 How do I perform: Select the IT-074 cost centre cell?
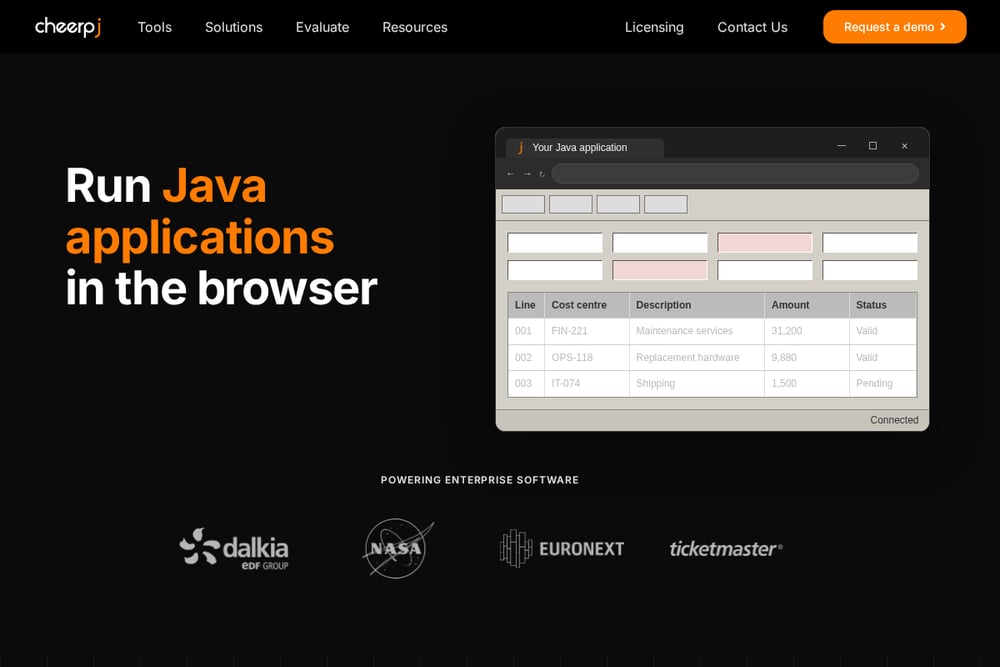tap(587, 384)
